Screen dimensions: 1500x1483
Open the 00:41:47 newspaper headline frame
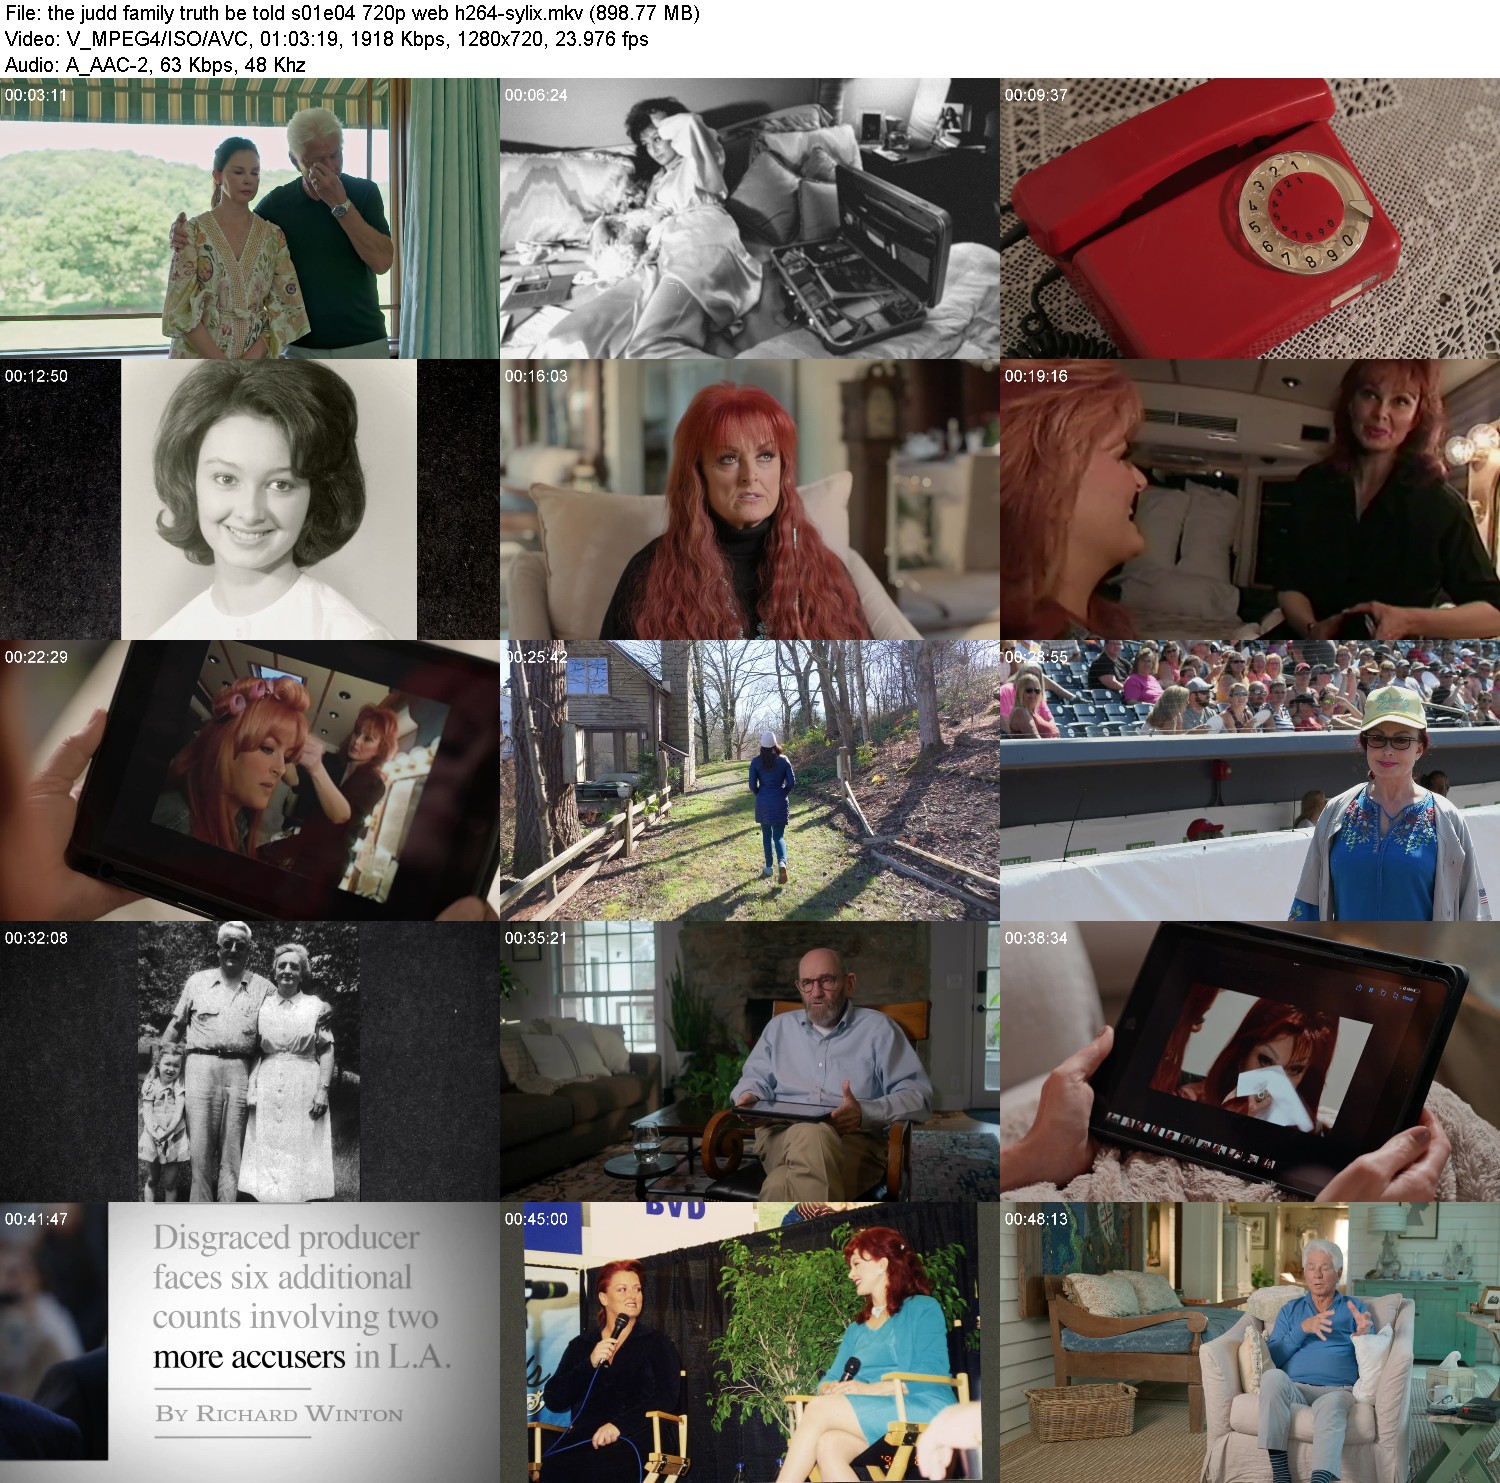(249, 1342)
